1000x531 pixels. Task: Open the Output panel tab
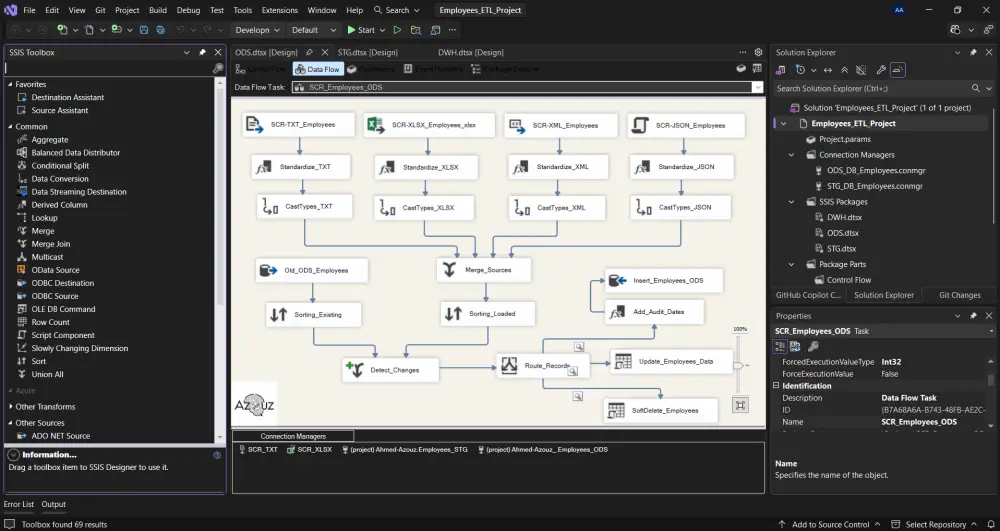point(54,504)
